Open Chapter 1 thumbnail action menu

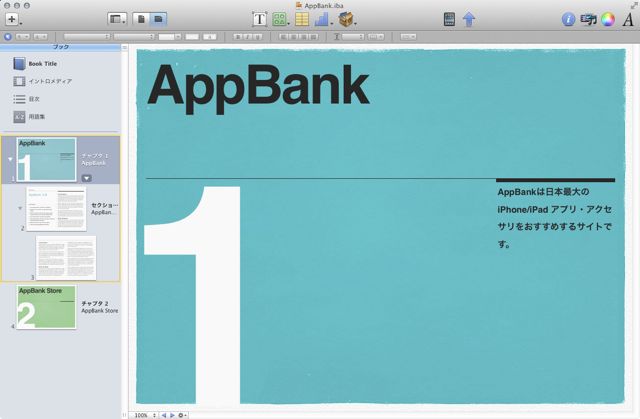(x=87, y=178)
